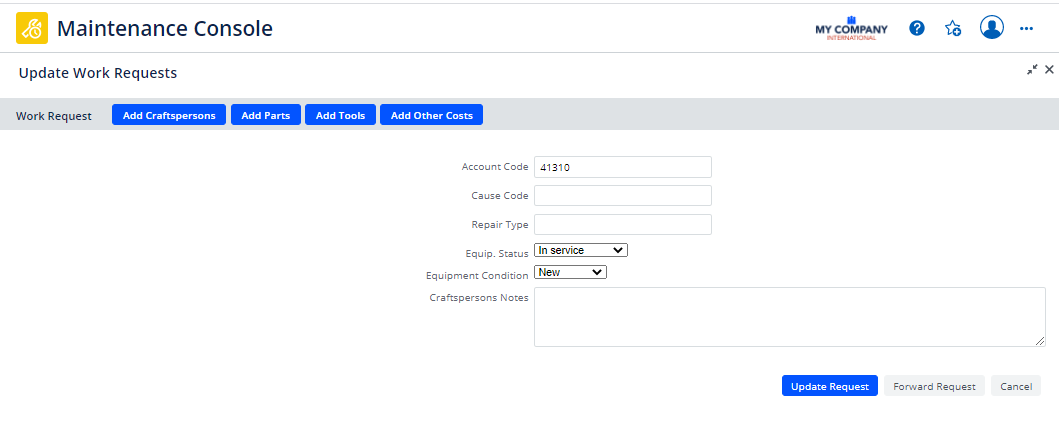This screenshot has height=434, width=1059.
Task: Open the user profile avatar icon
Action: pyautogui.click(x=991, y=28)
